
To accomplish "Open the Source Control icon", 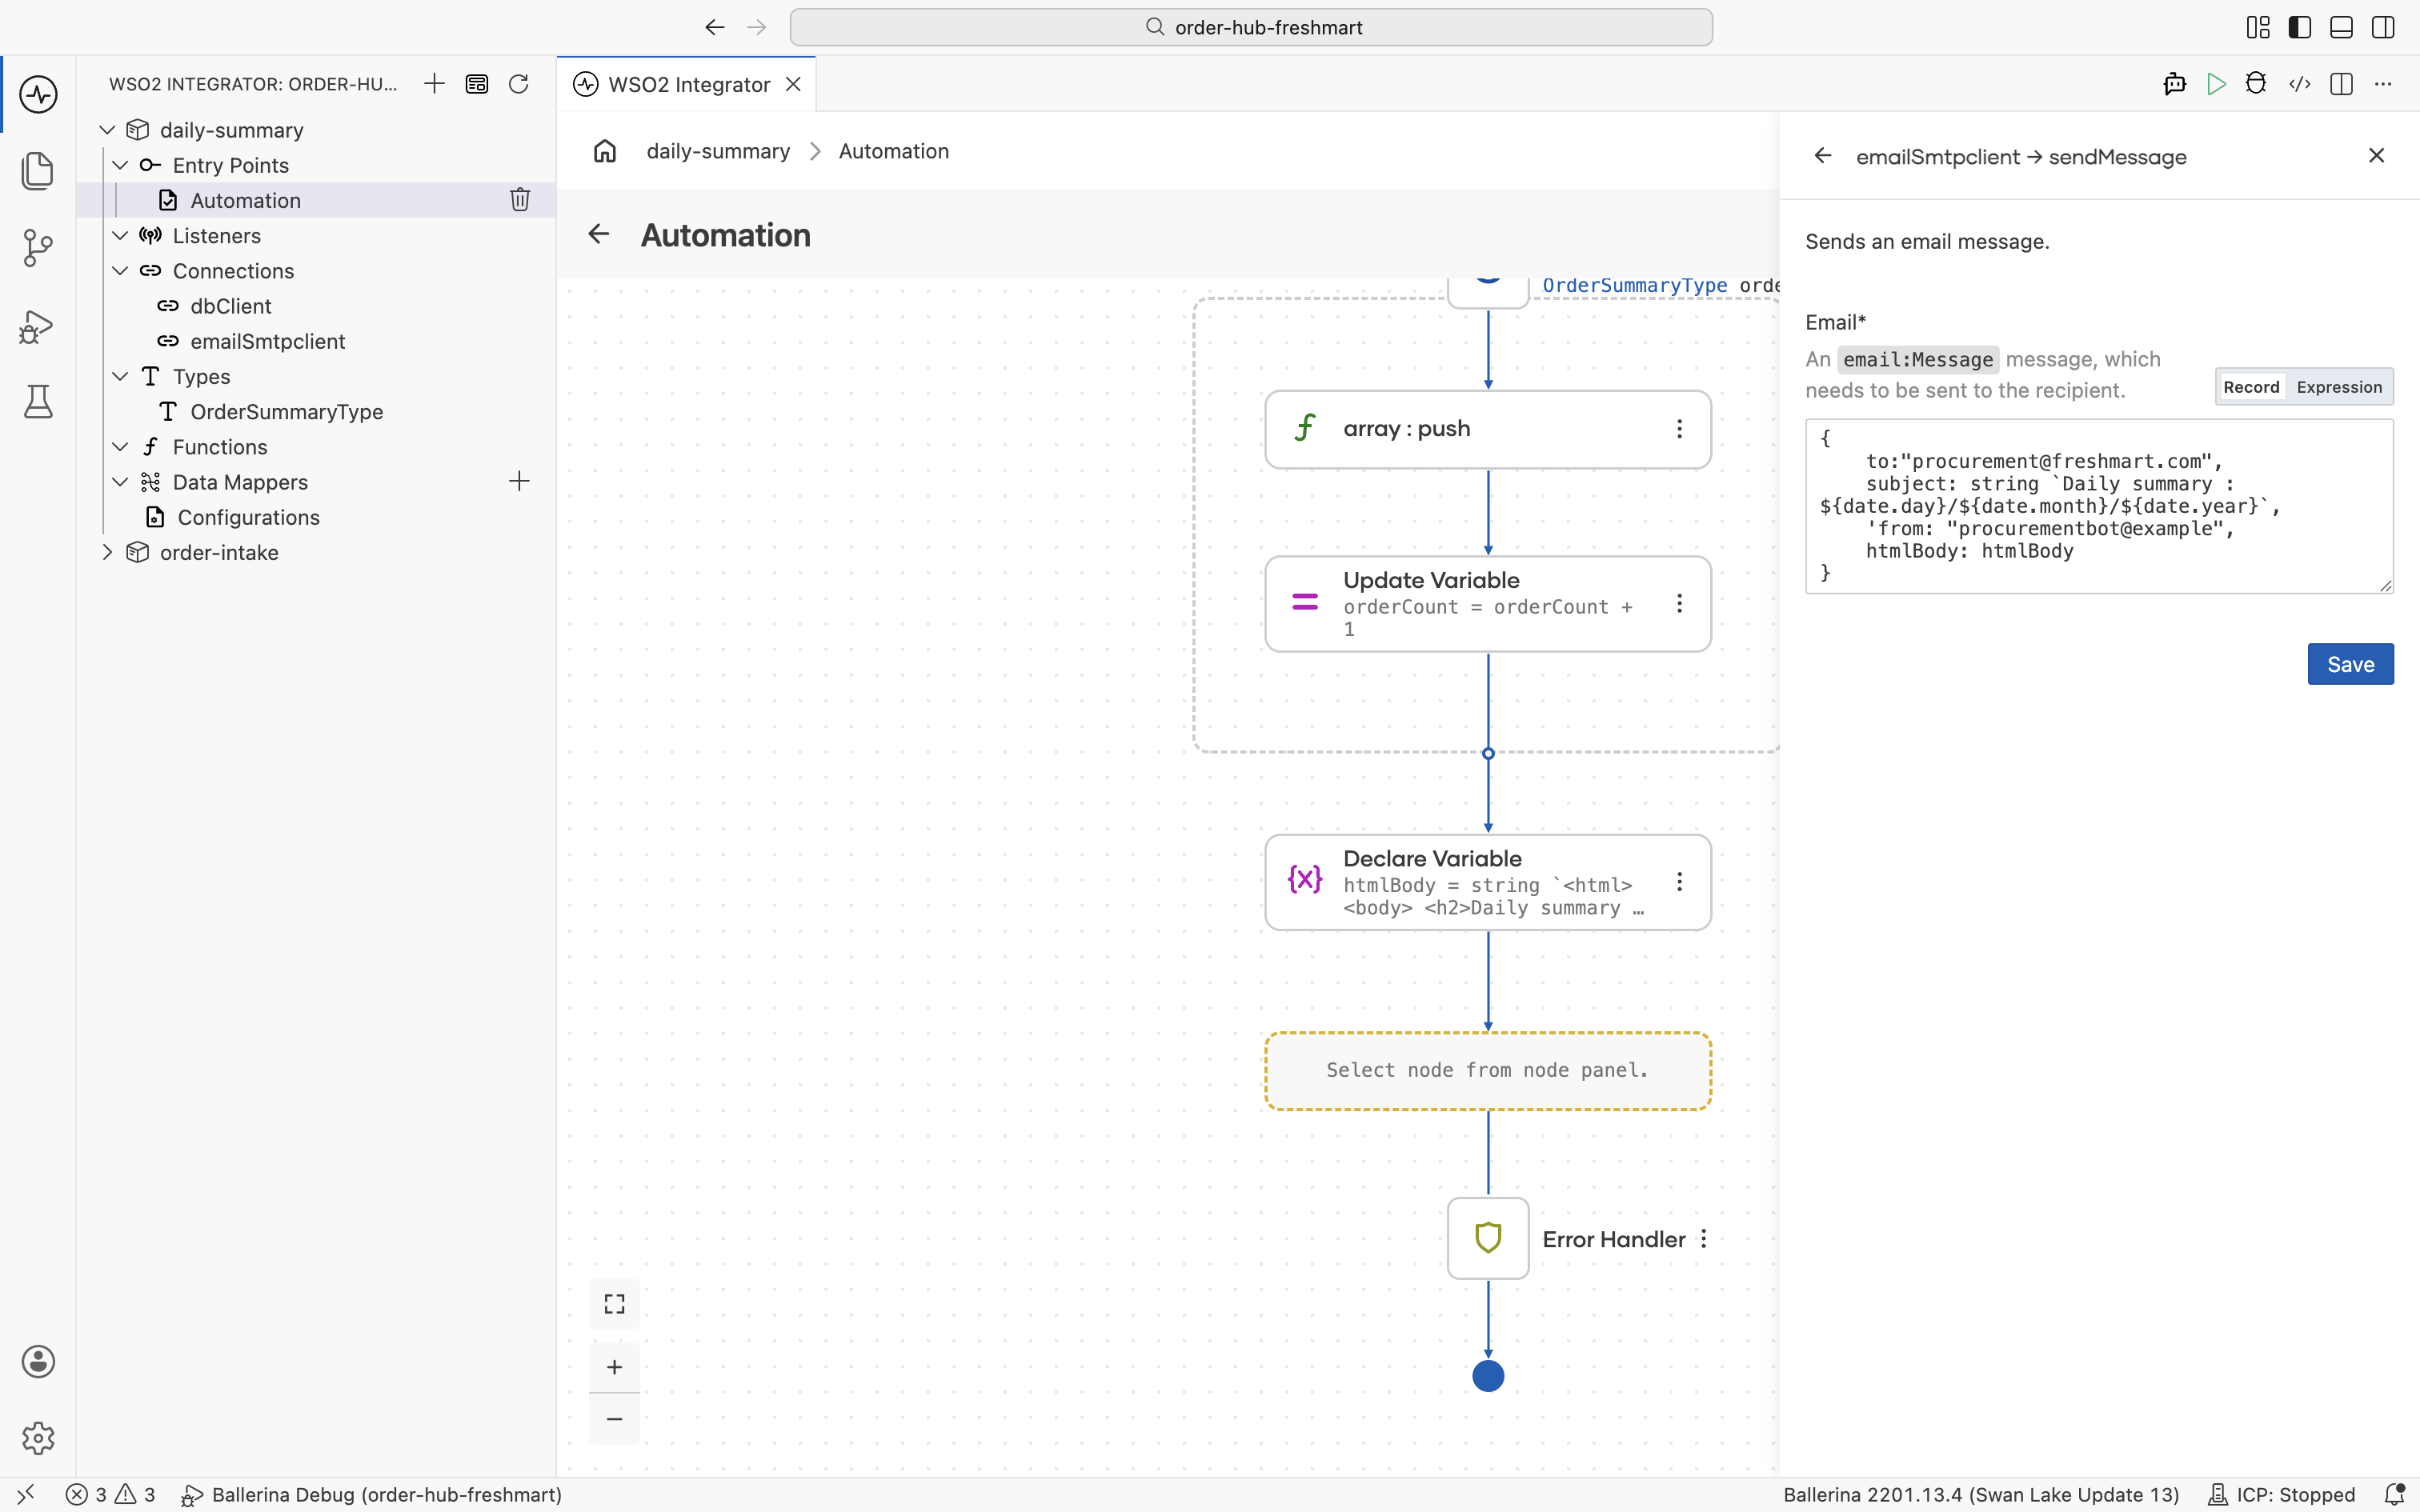I will tap(38, 248).
